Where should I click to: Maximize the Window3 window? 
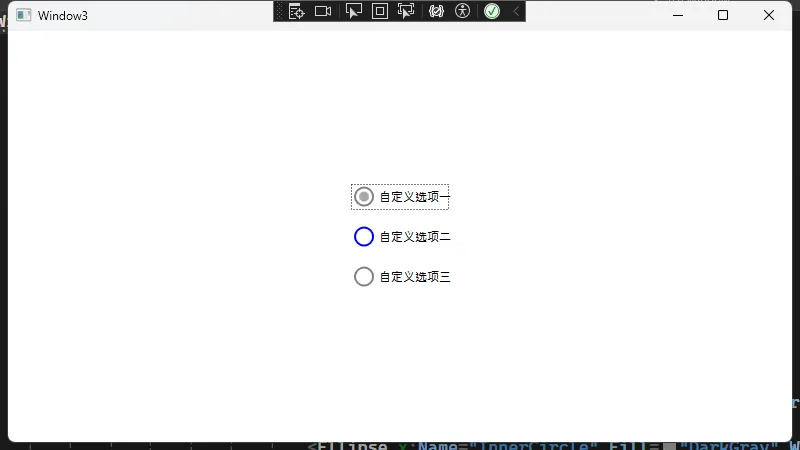(x=723, y=15)
